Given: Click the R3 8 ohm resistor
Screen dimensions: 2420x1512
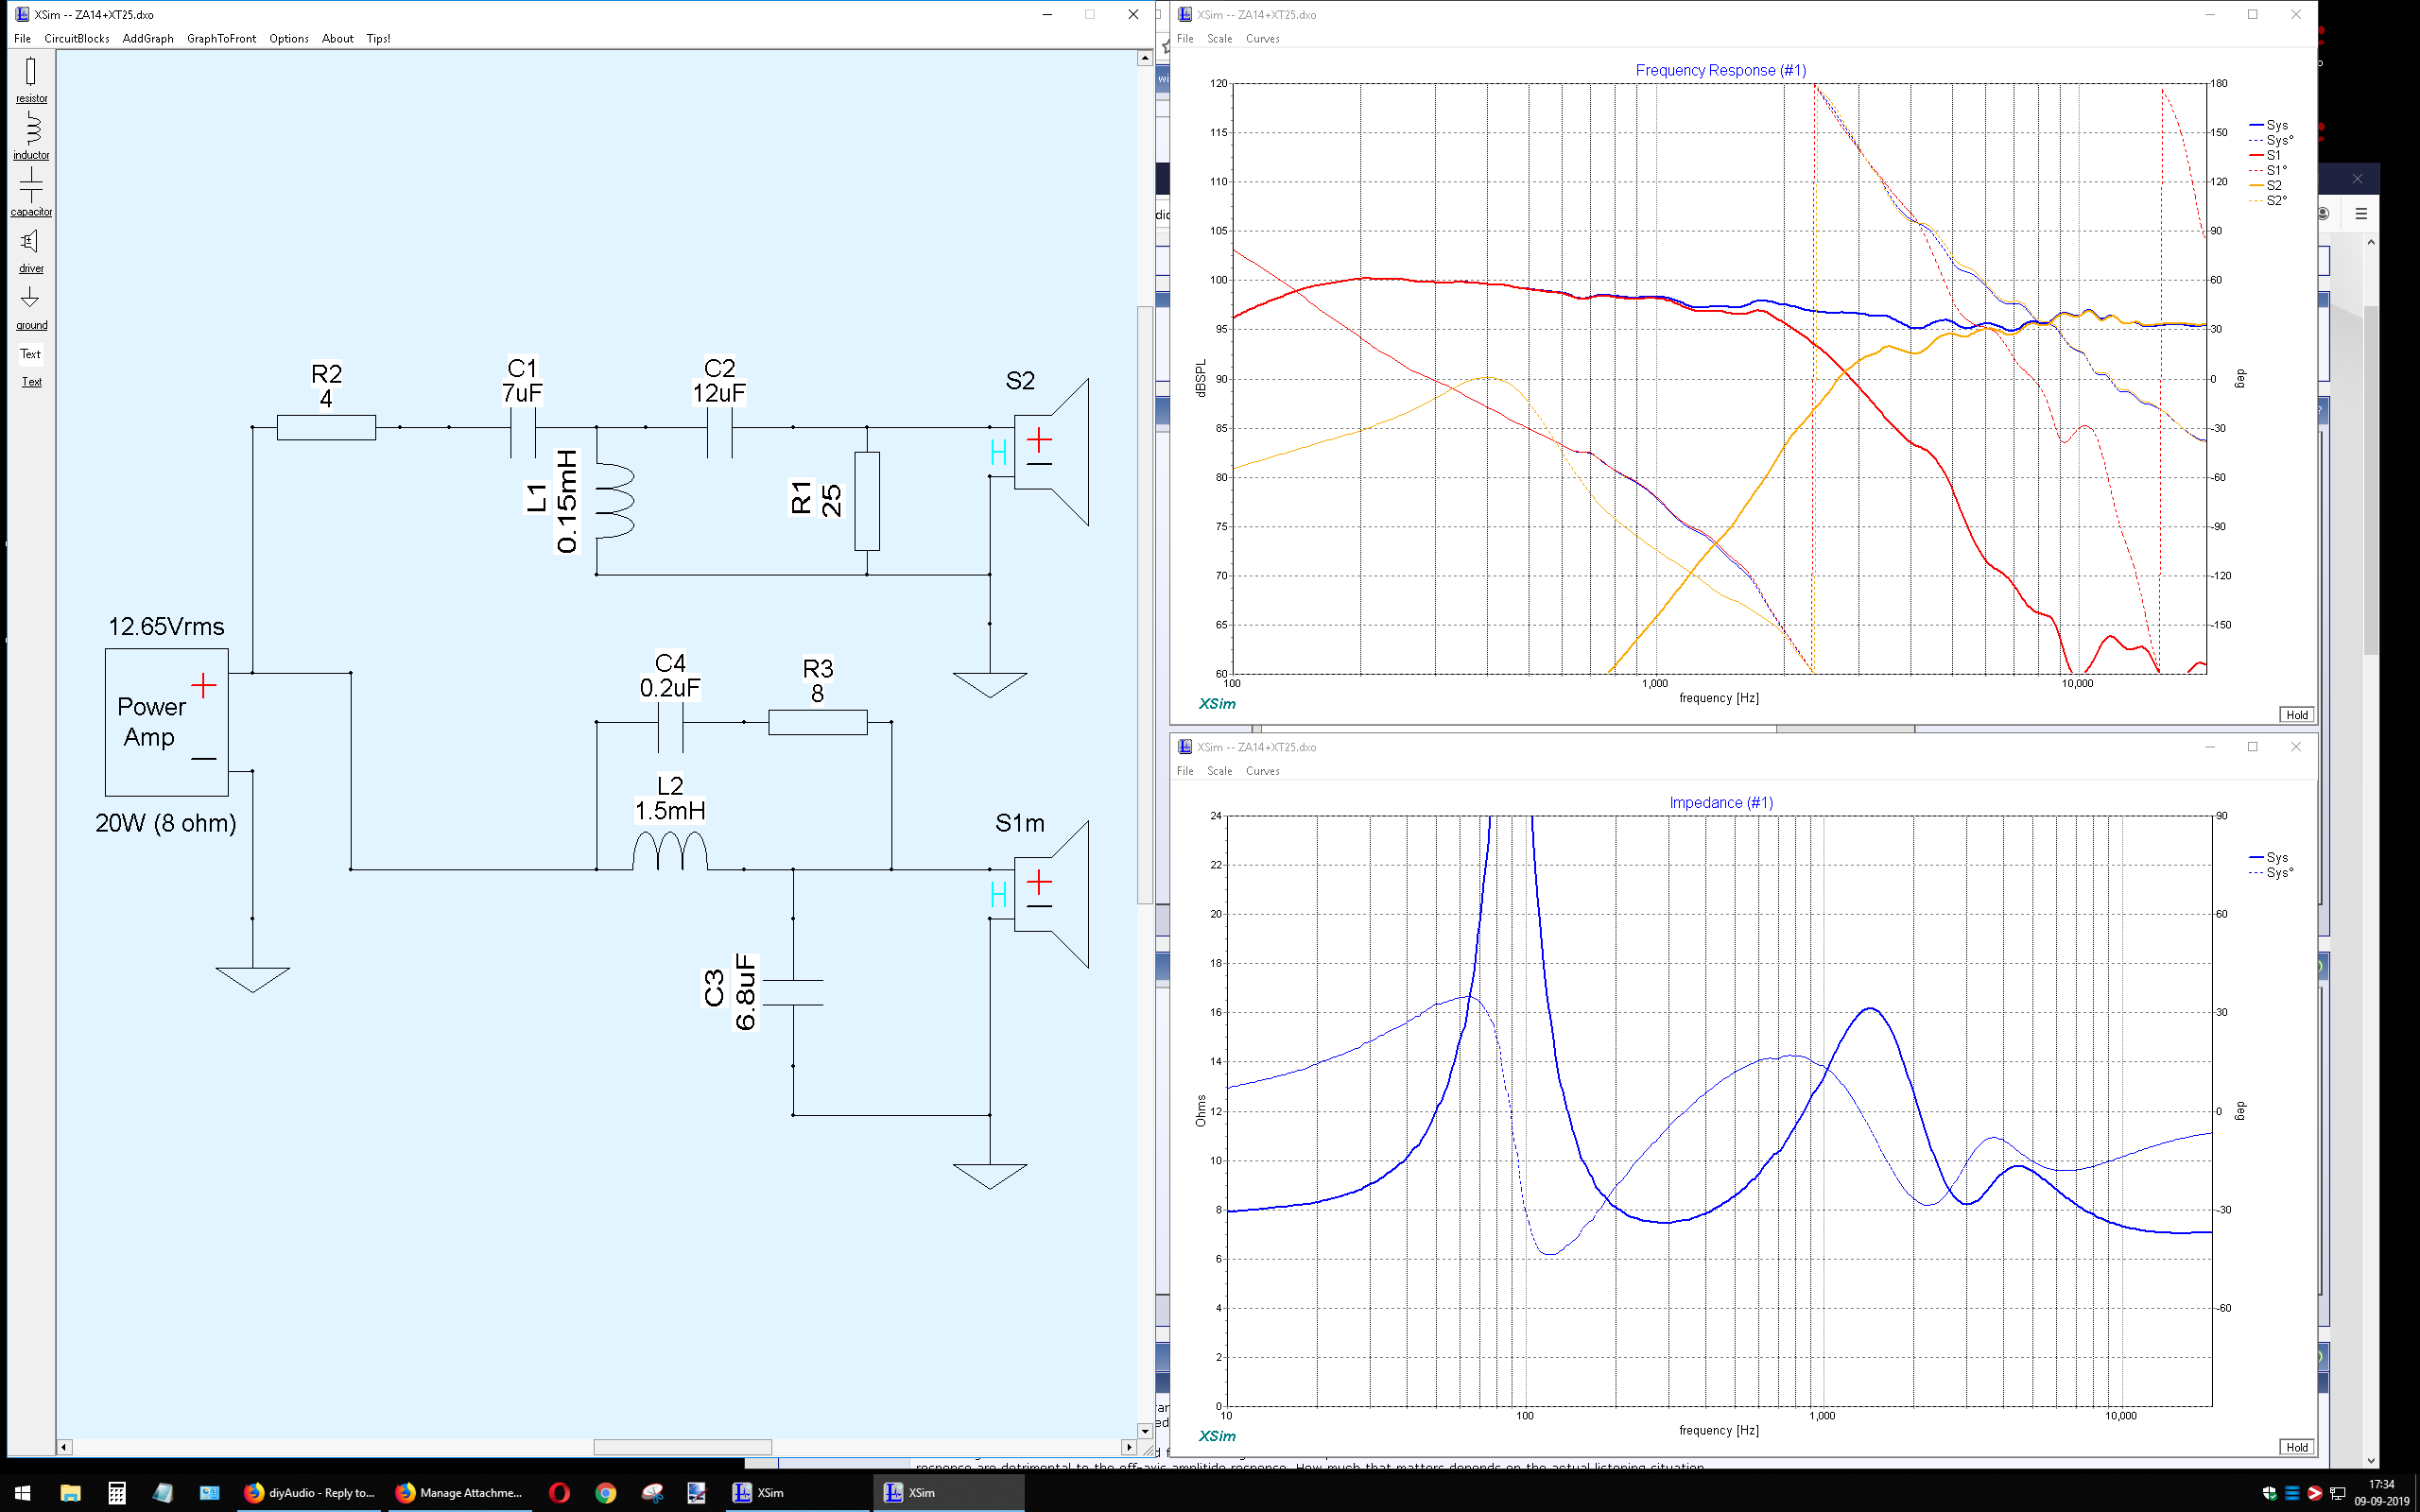Looking at the screenshot, I should click(x=817, y=722).
